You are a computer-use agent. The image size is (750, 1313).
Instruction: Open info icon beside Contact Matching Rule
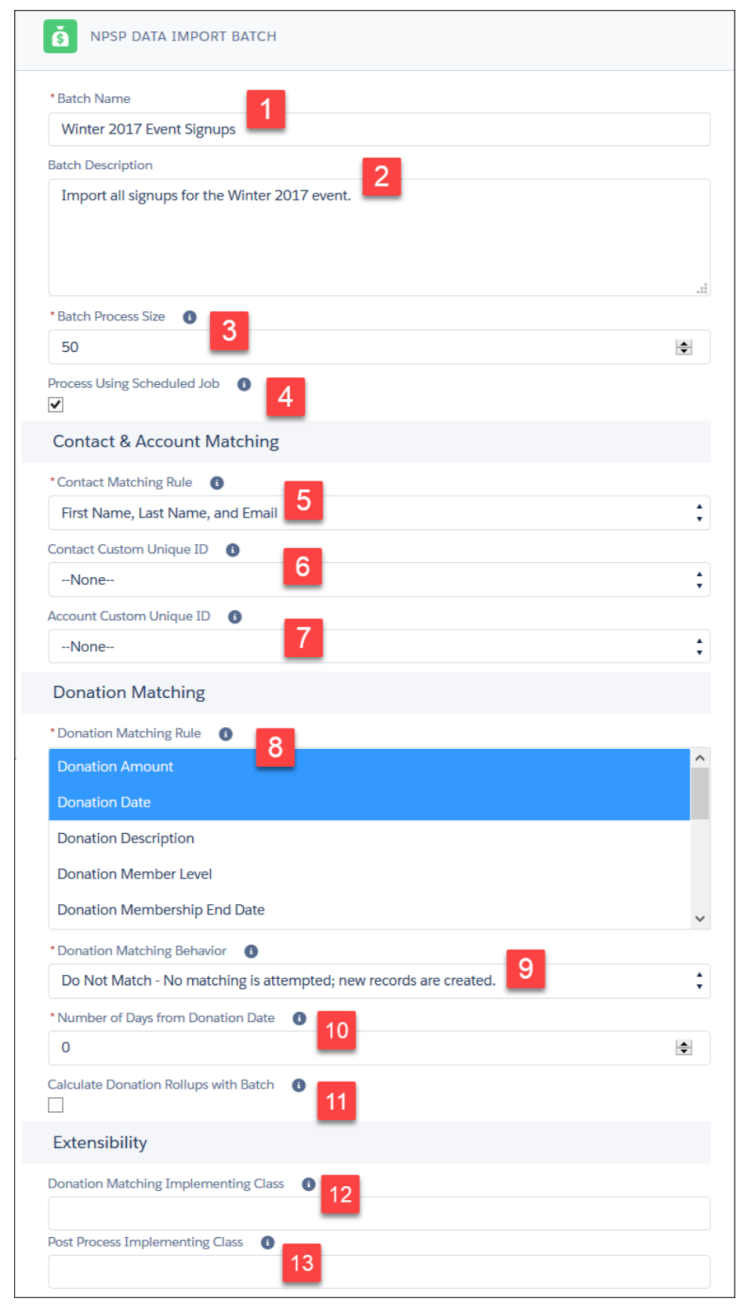coord(217,483)
